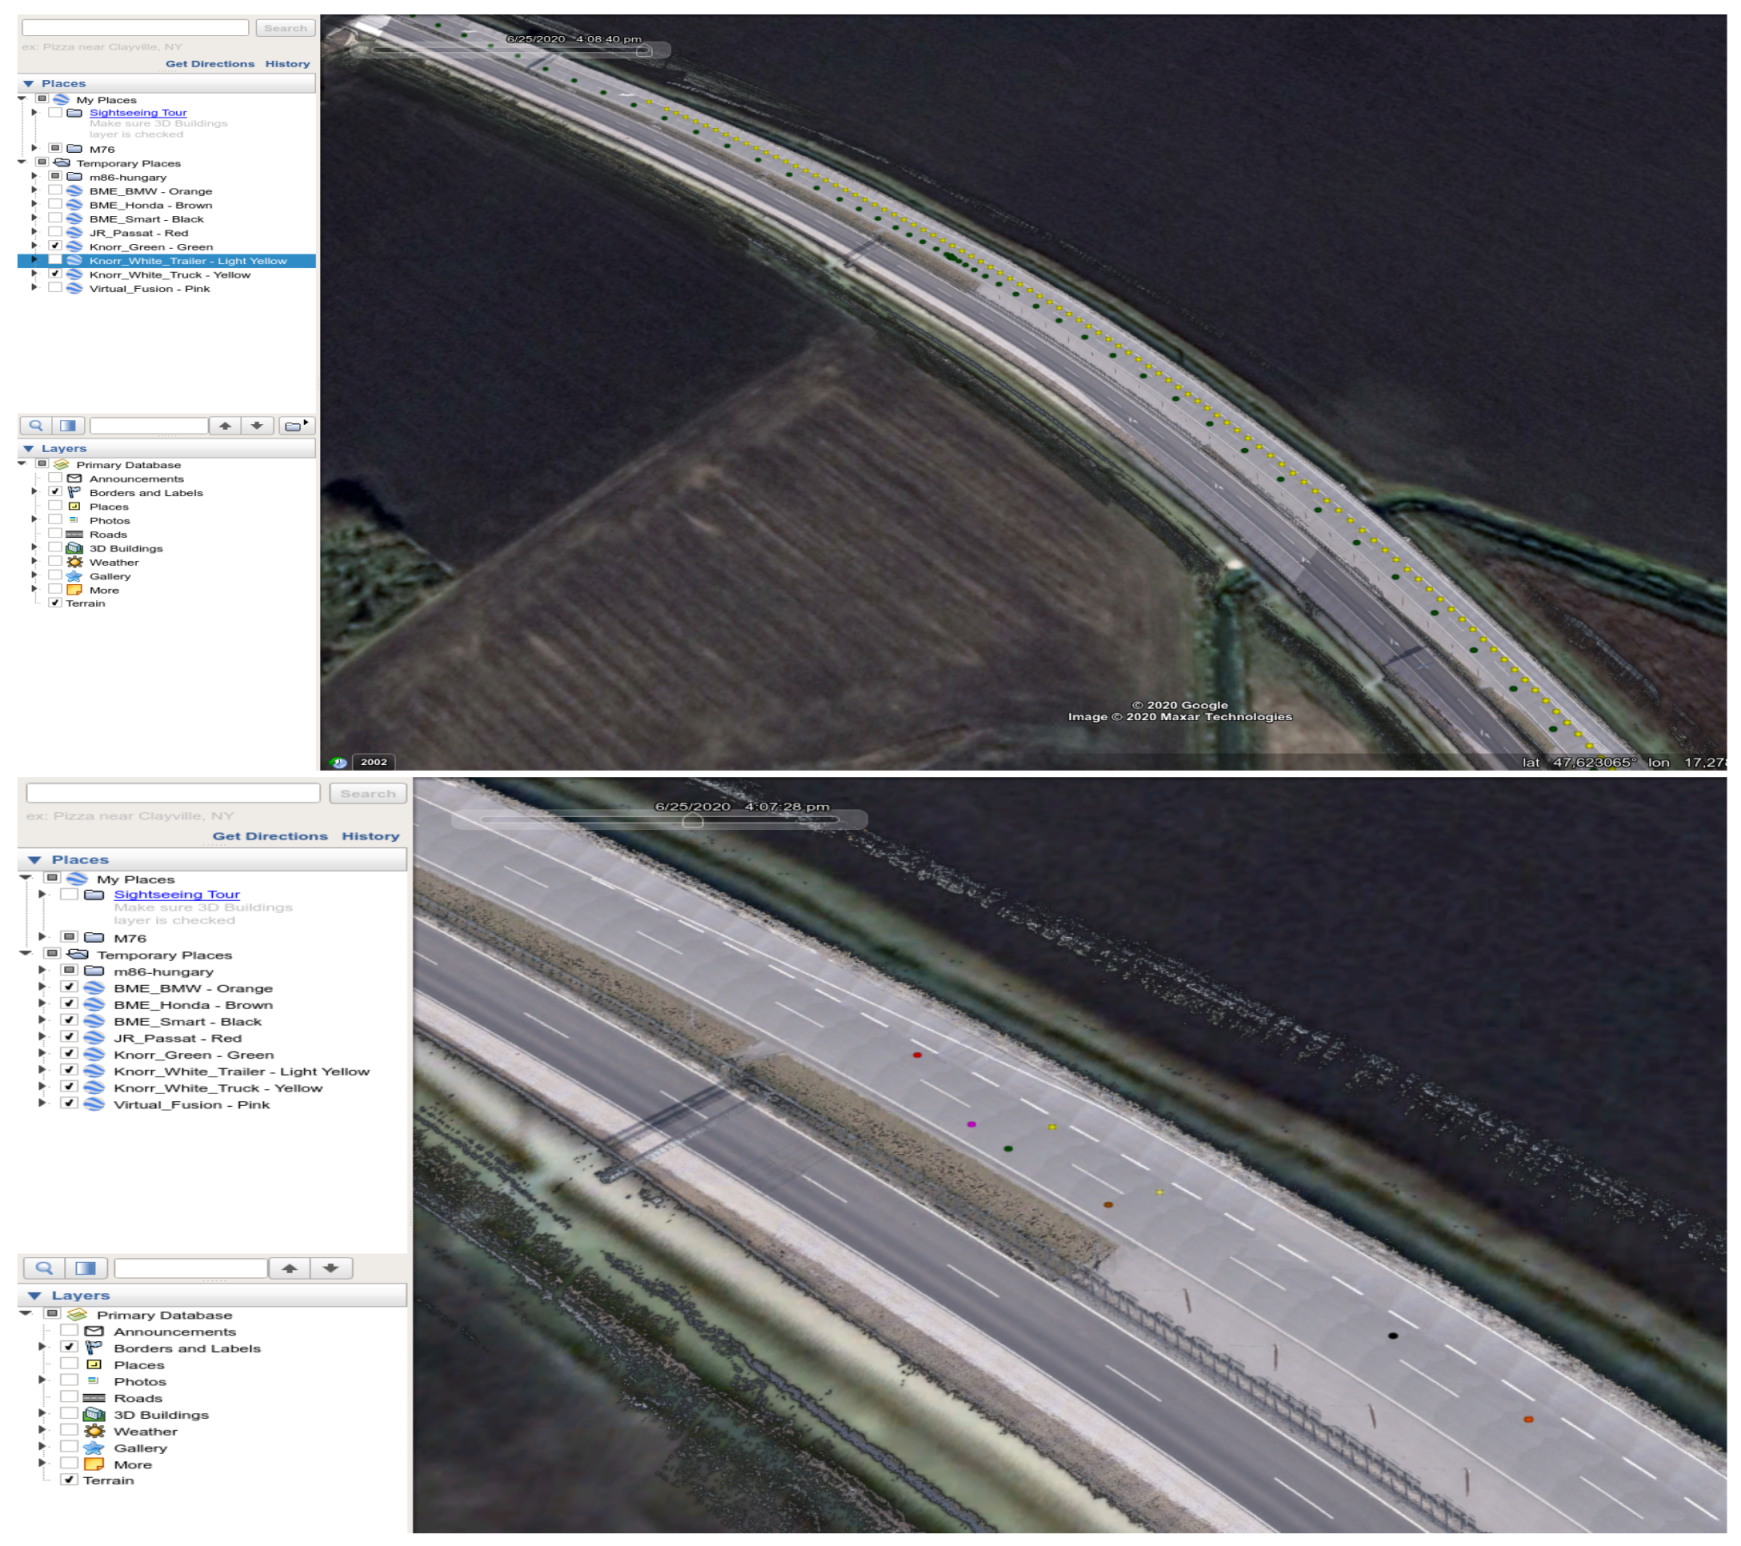Image resolution: width=1741 pixels, height=1546 pixels.
Task: Click the time slider handle under 4:07:28 pm
Action: [692, 821]
